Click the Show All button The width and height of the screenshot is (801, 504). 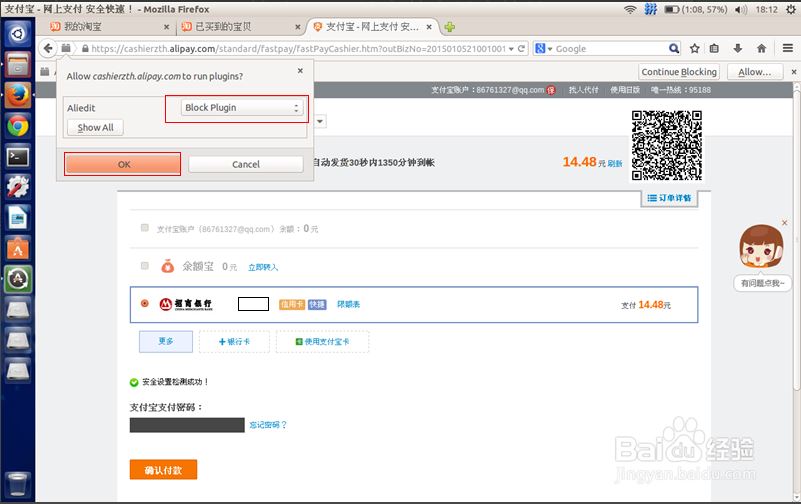(96, 128)
